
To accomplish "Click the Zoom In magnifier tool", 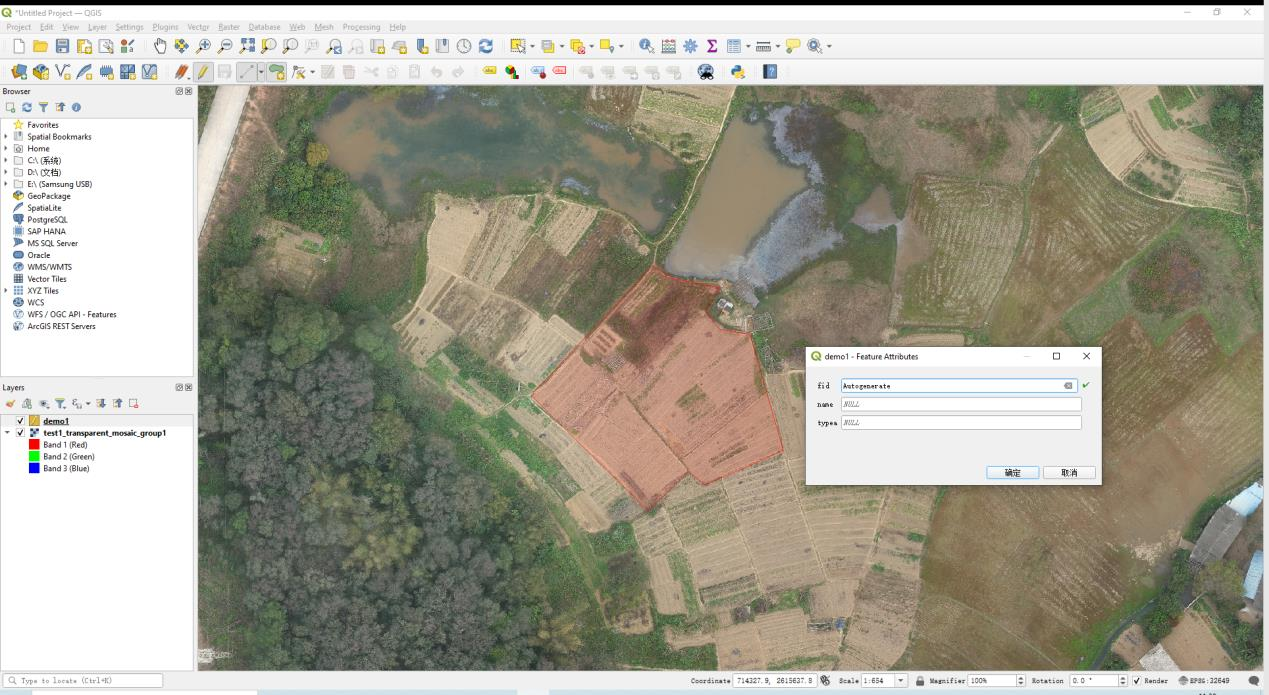I will click(x=203, y=46).
